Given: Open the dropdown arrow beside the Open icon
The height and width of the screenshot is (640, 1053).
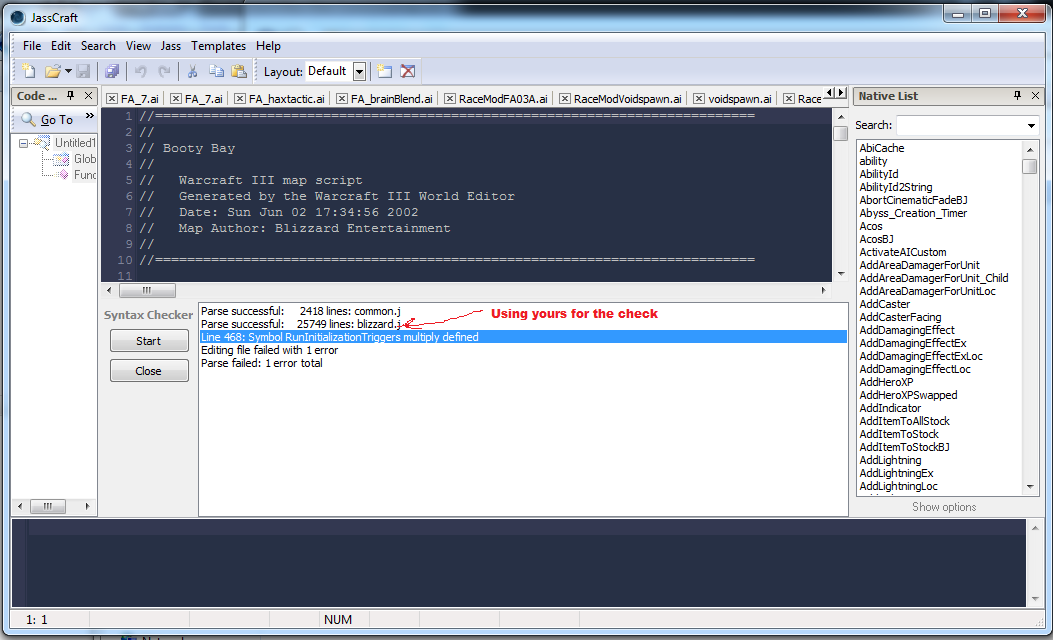Looking at the screenshot, I should click(x=68, y=71).
